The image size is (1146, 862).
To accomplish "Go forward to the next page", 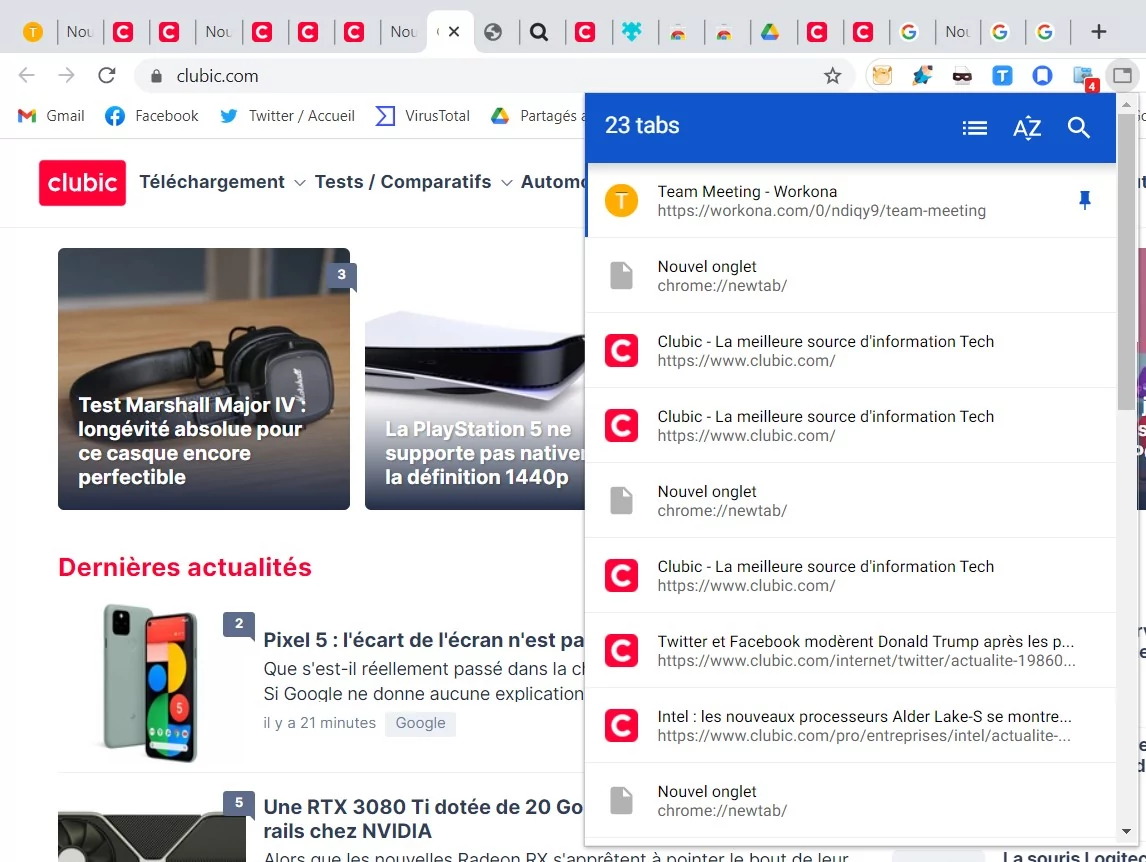I will tap(67, 75).
